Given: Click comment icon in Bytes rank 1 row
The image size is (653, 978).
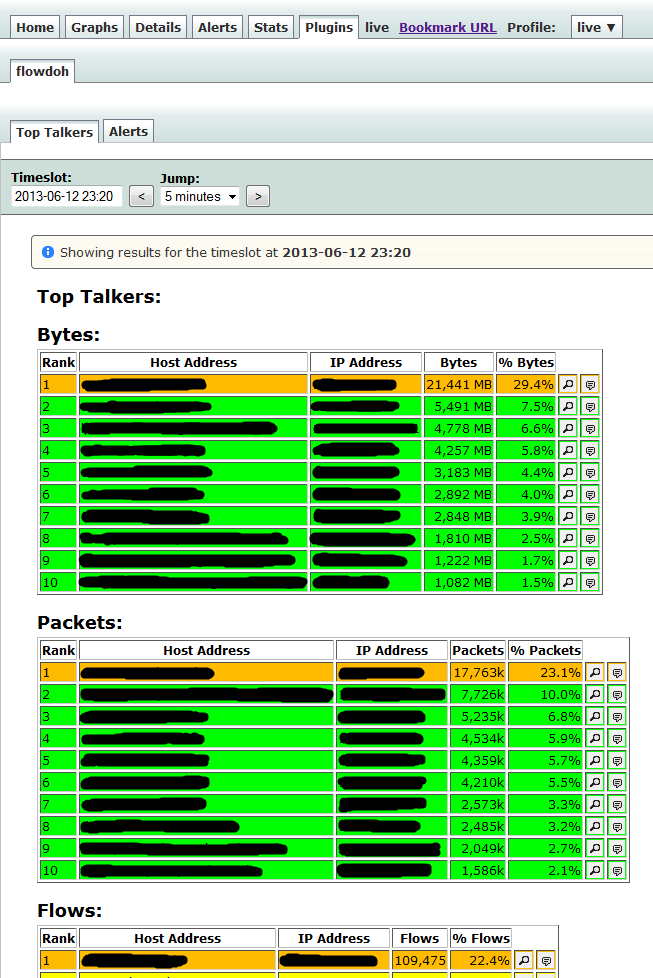Looking at the screenshot, I should click(589, 385).
